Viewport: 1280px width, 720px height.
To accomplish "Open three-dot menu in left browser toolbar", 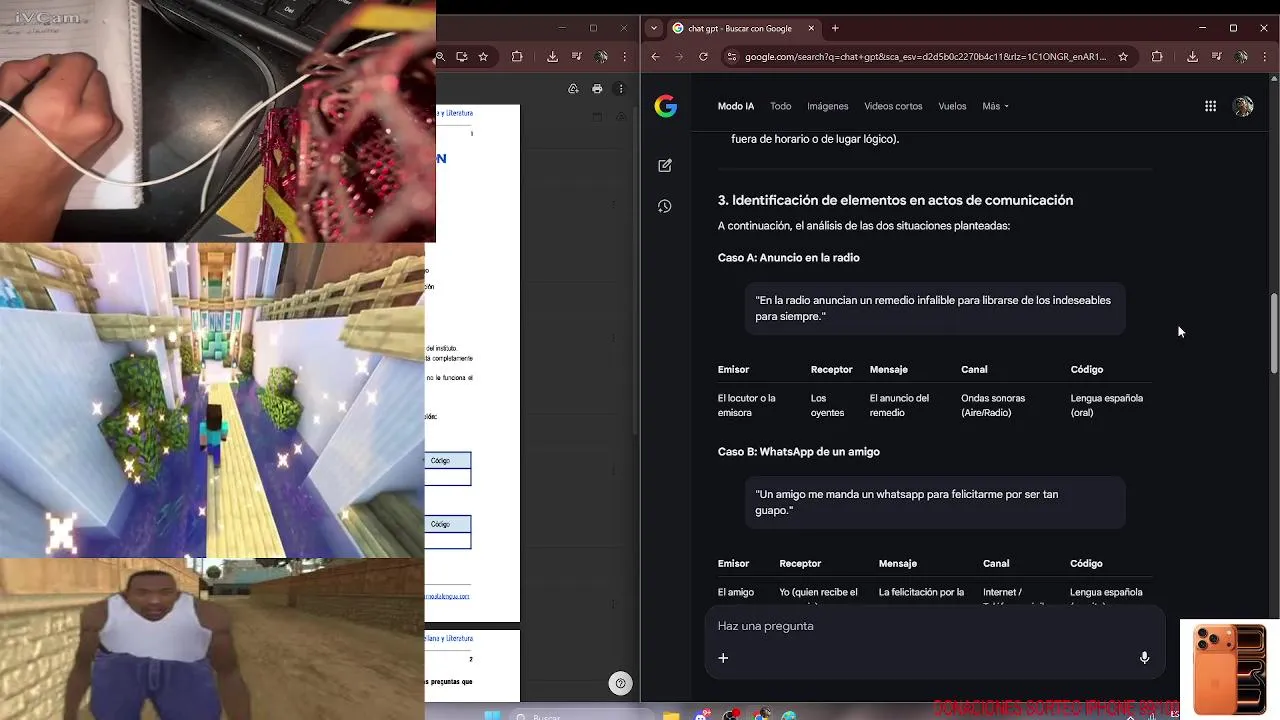I will click(626, 57).
